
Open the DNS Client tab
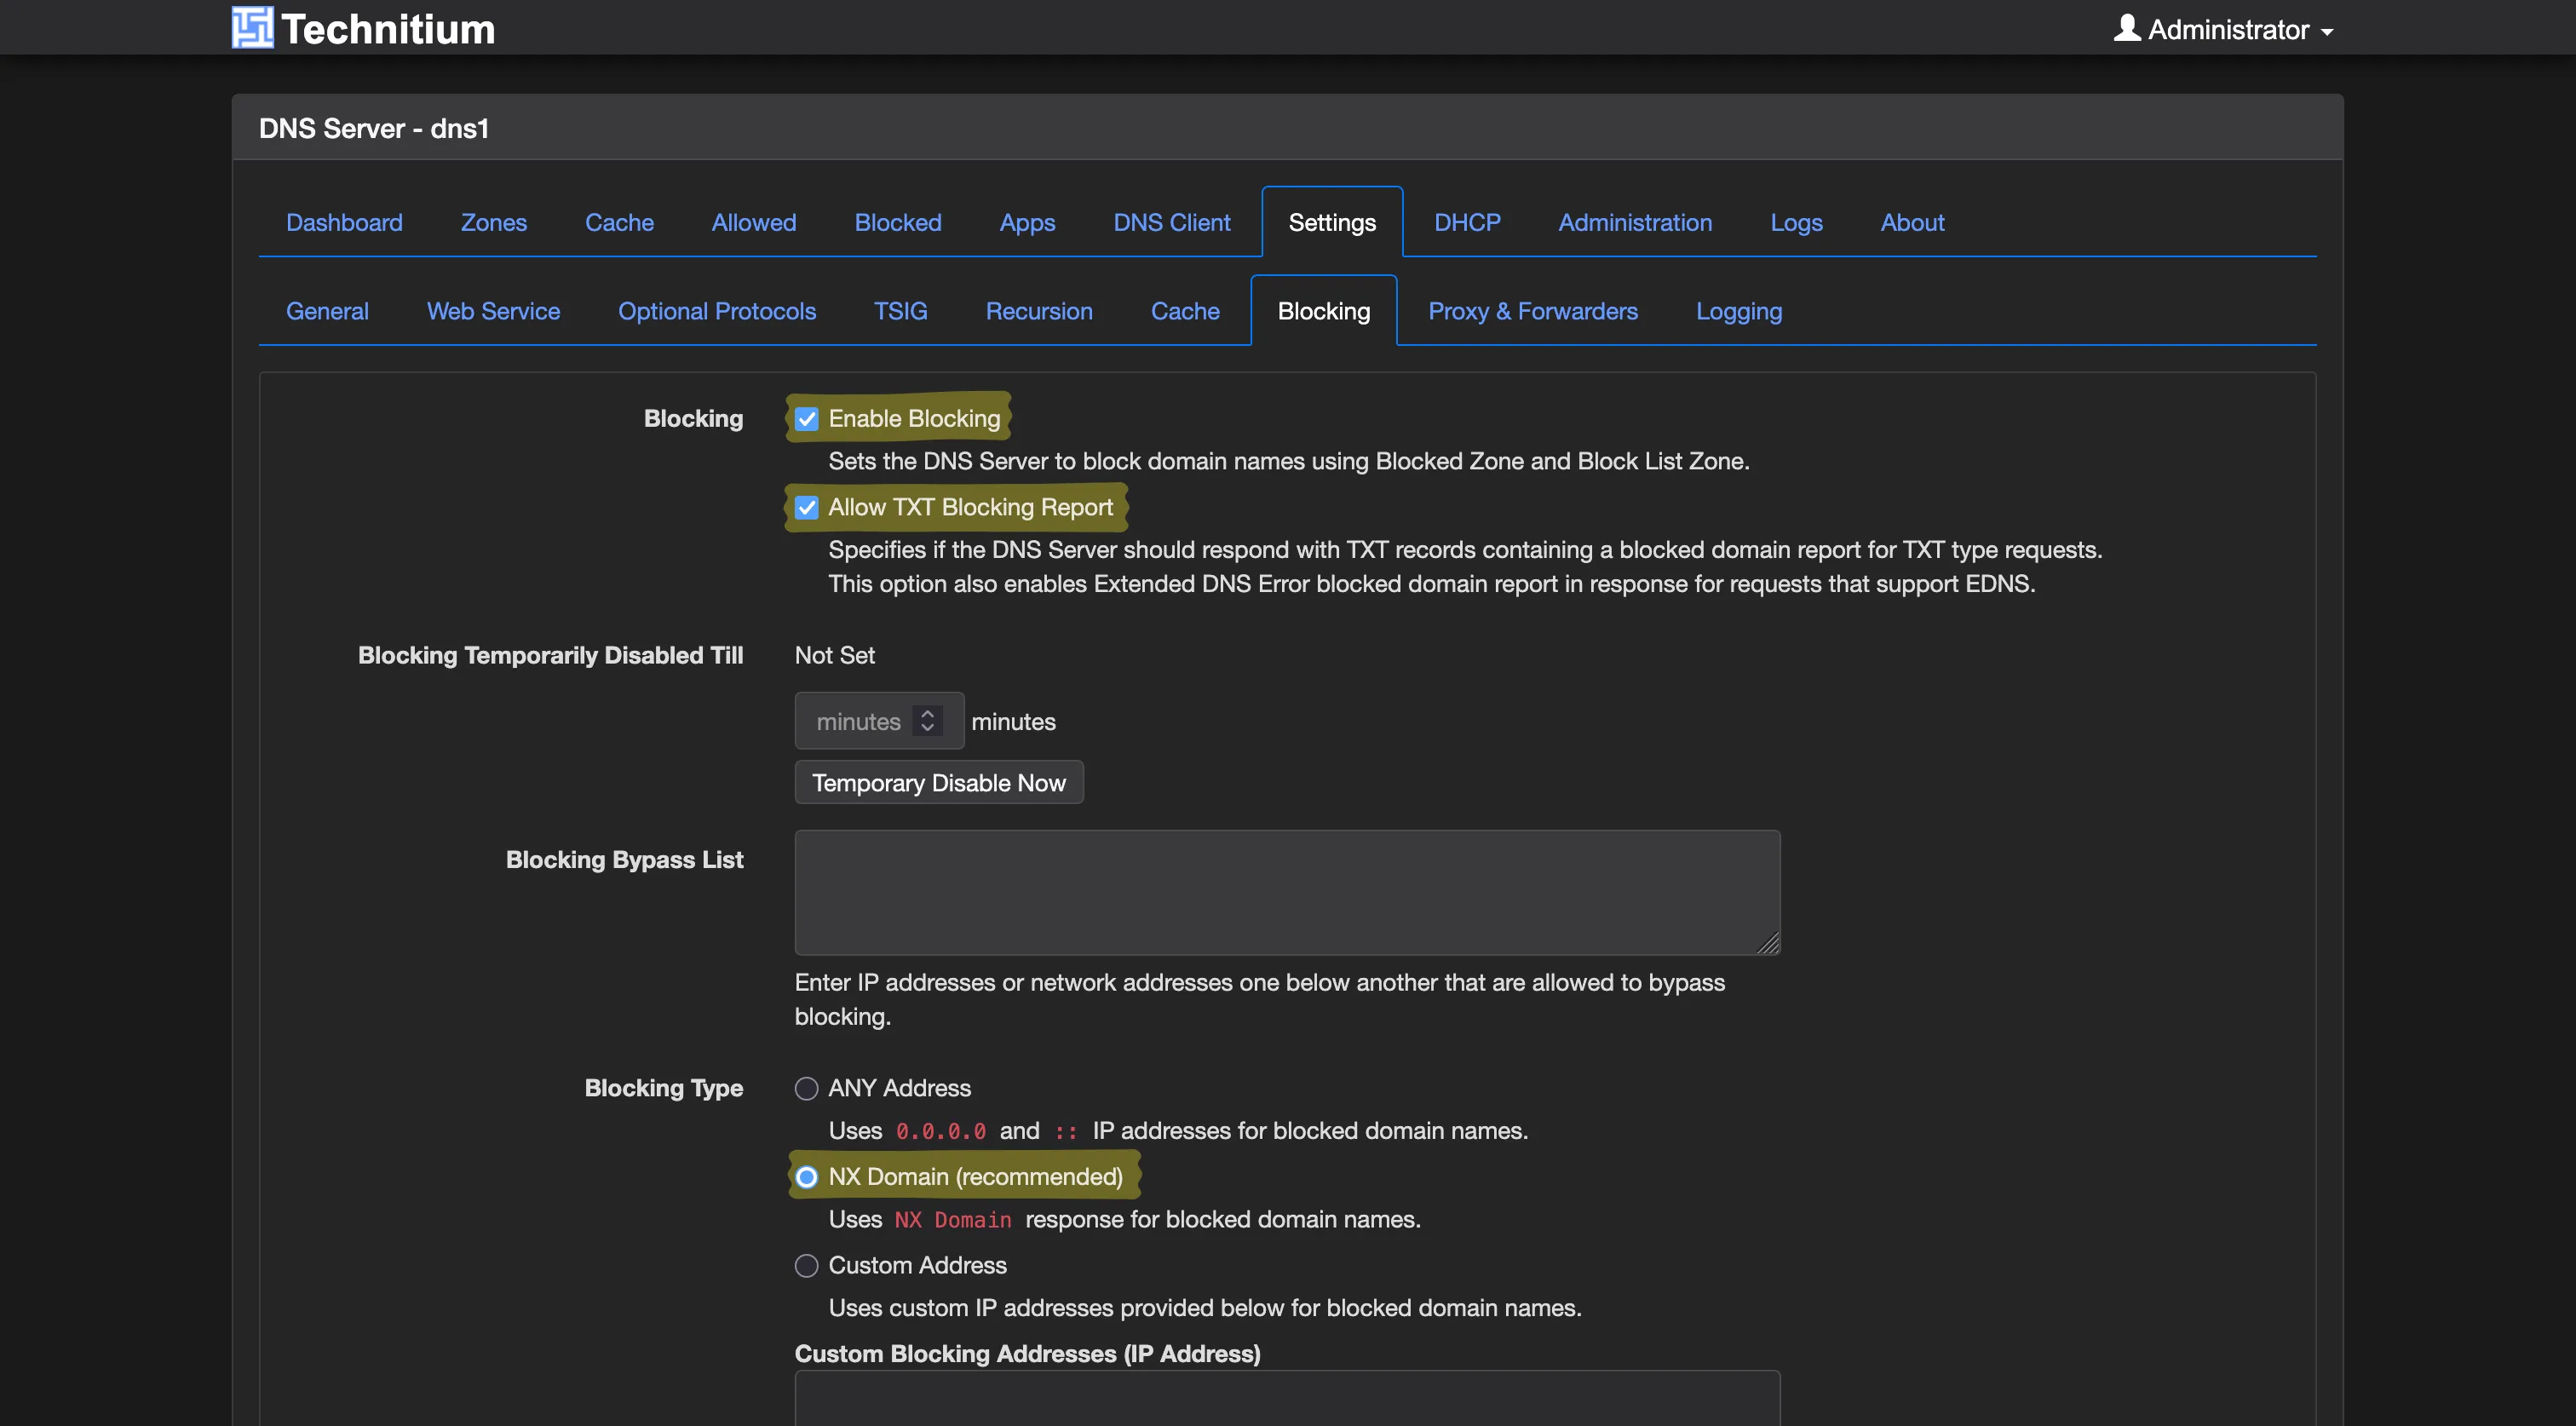coord(1171,222)
